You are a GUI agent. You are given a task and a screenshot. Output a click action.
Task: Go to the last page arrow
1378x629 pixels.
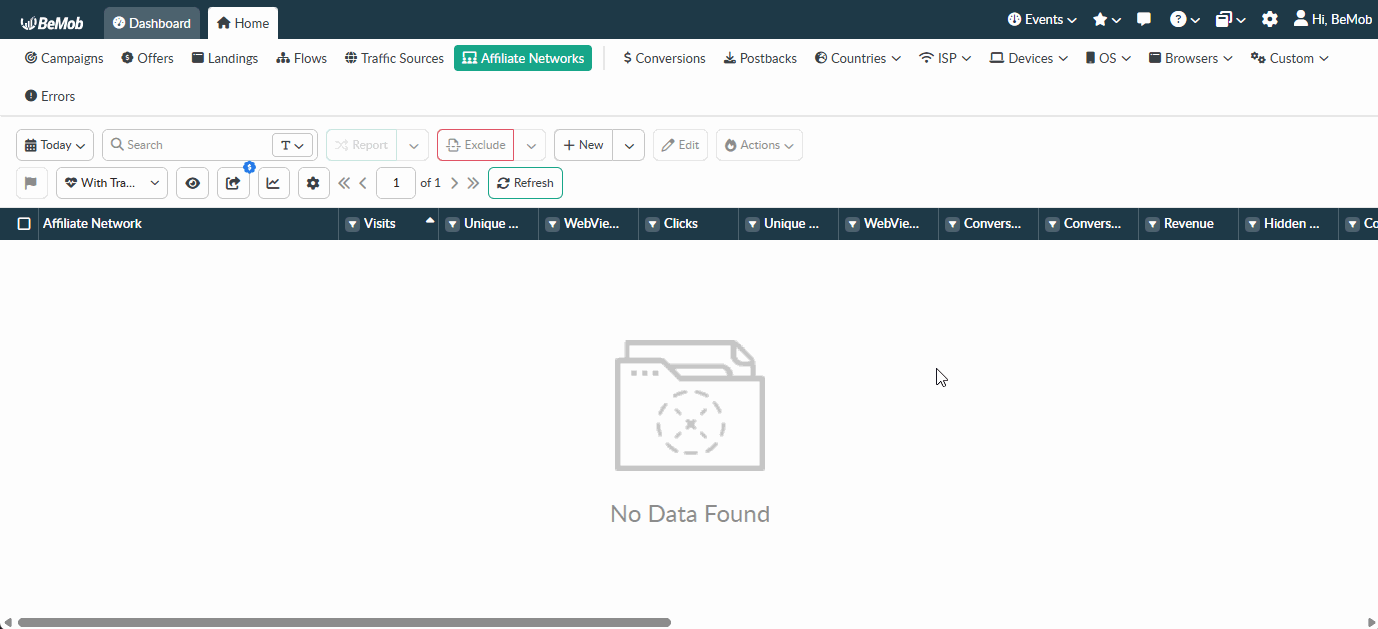(473, 183)
